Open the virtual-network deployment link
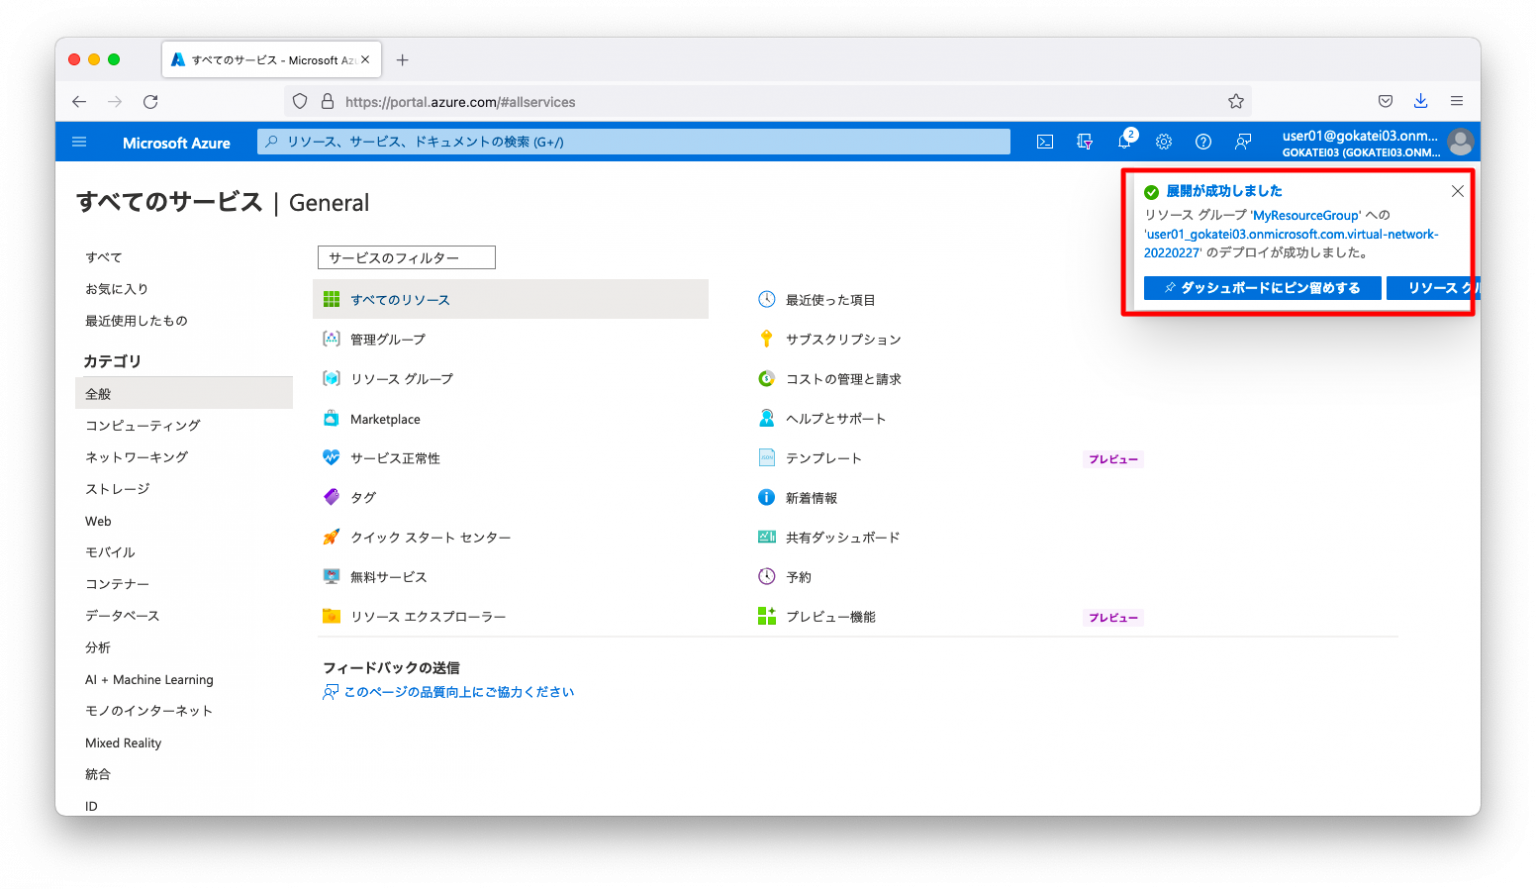The height and width of the screenshot is (889, 1536). [1291, 243]
